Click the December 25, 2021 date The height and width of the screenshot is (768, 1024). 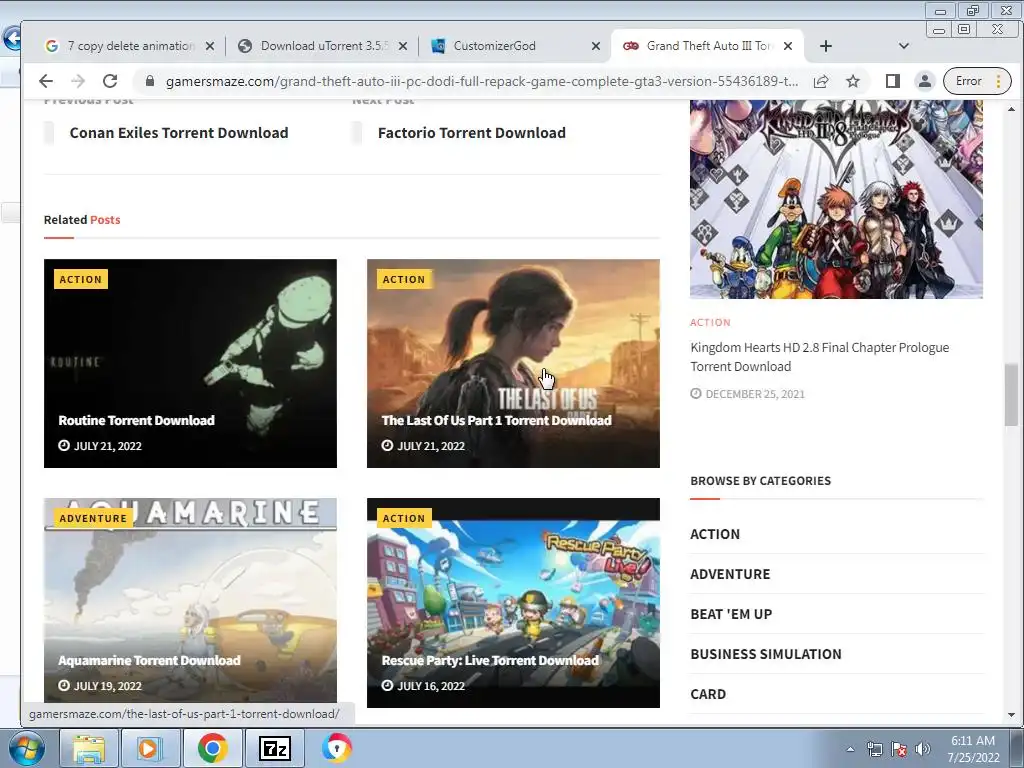pyautogui.click(x=755, y=394)
